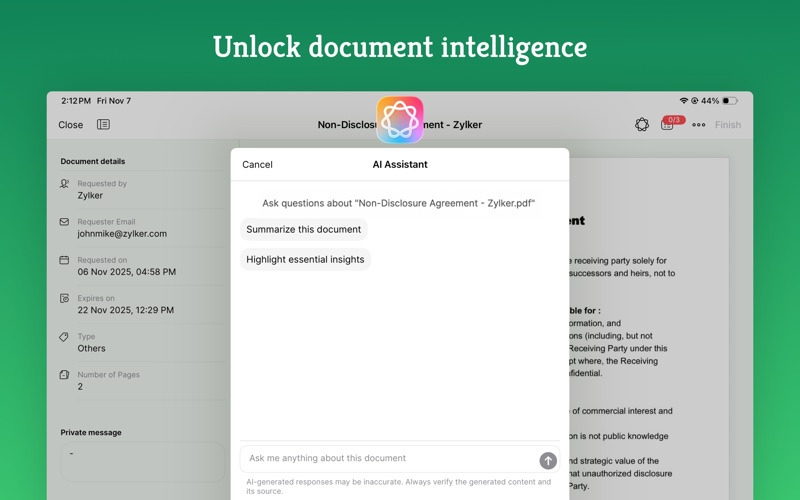Tap the battery indicator in status bar
Viewport: 800px width, 500px height.
730,101
